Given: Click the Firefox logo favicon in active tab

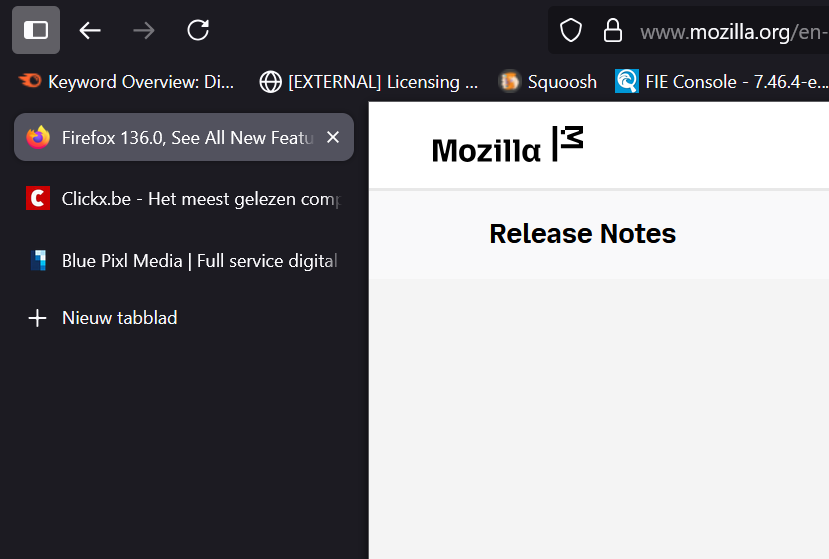Looking at the screenshot, I should coord(38,137).
